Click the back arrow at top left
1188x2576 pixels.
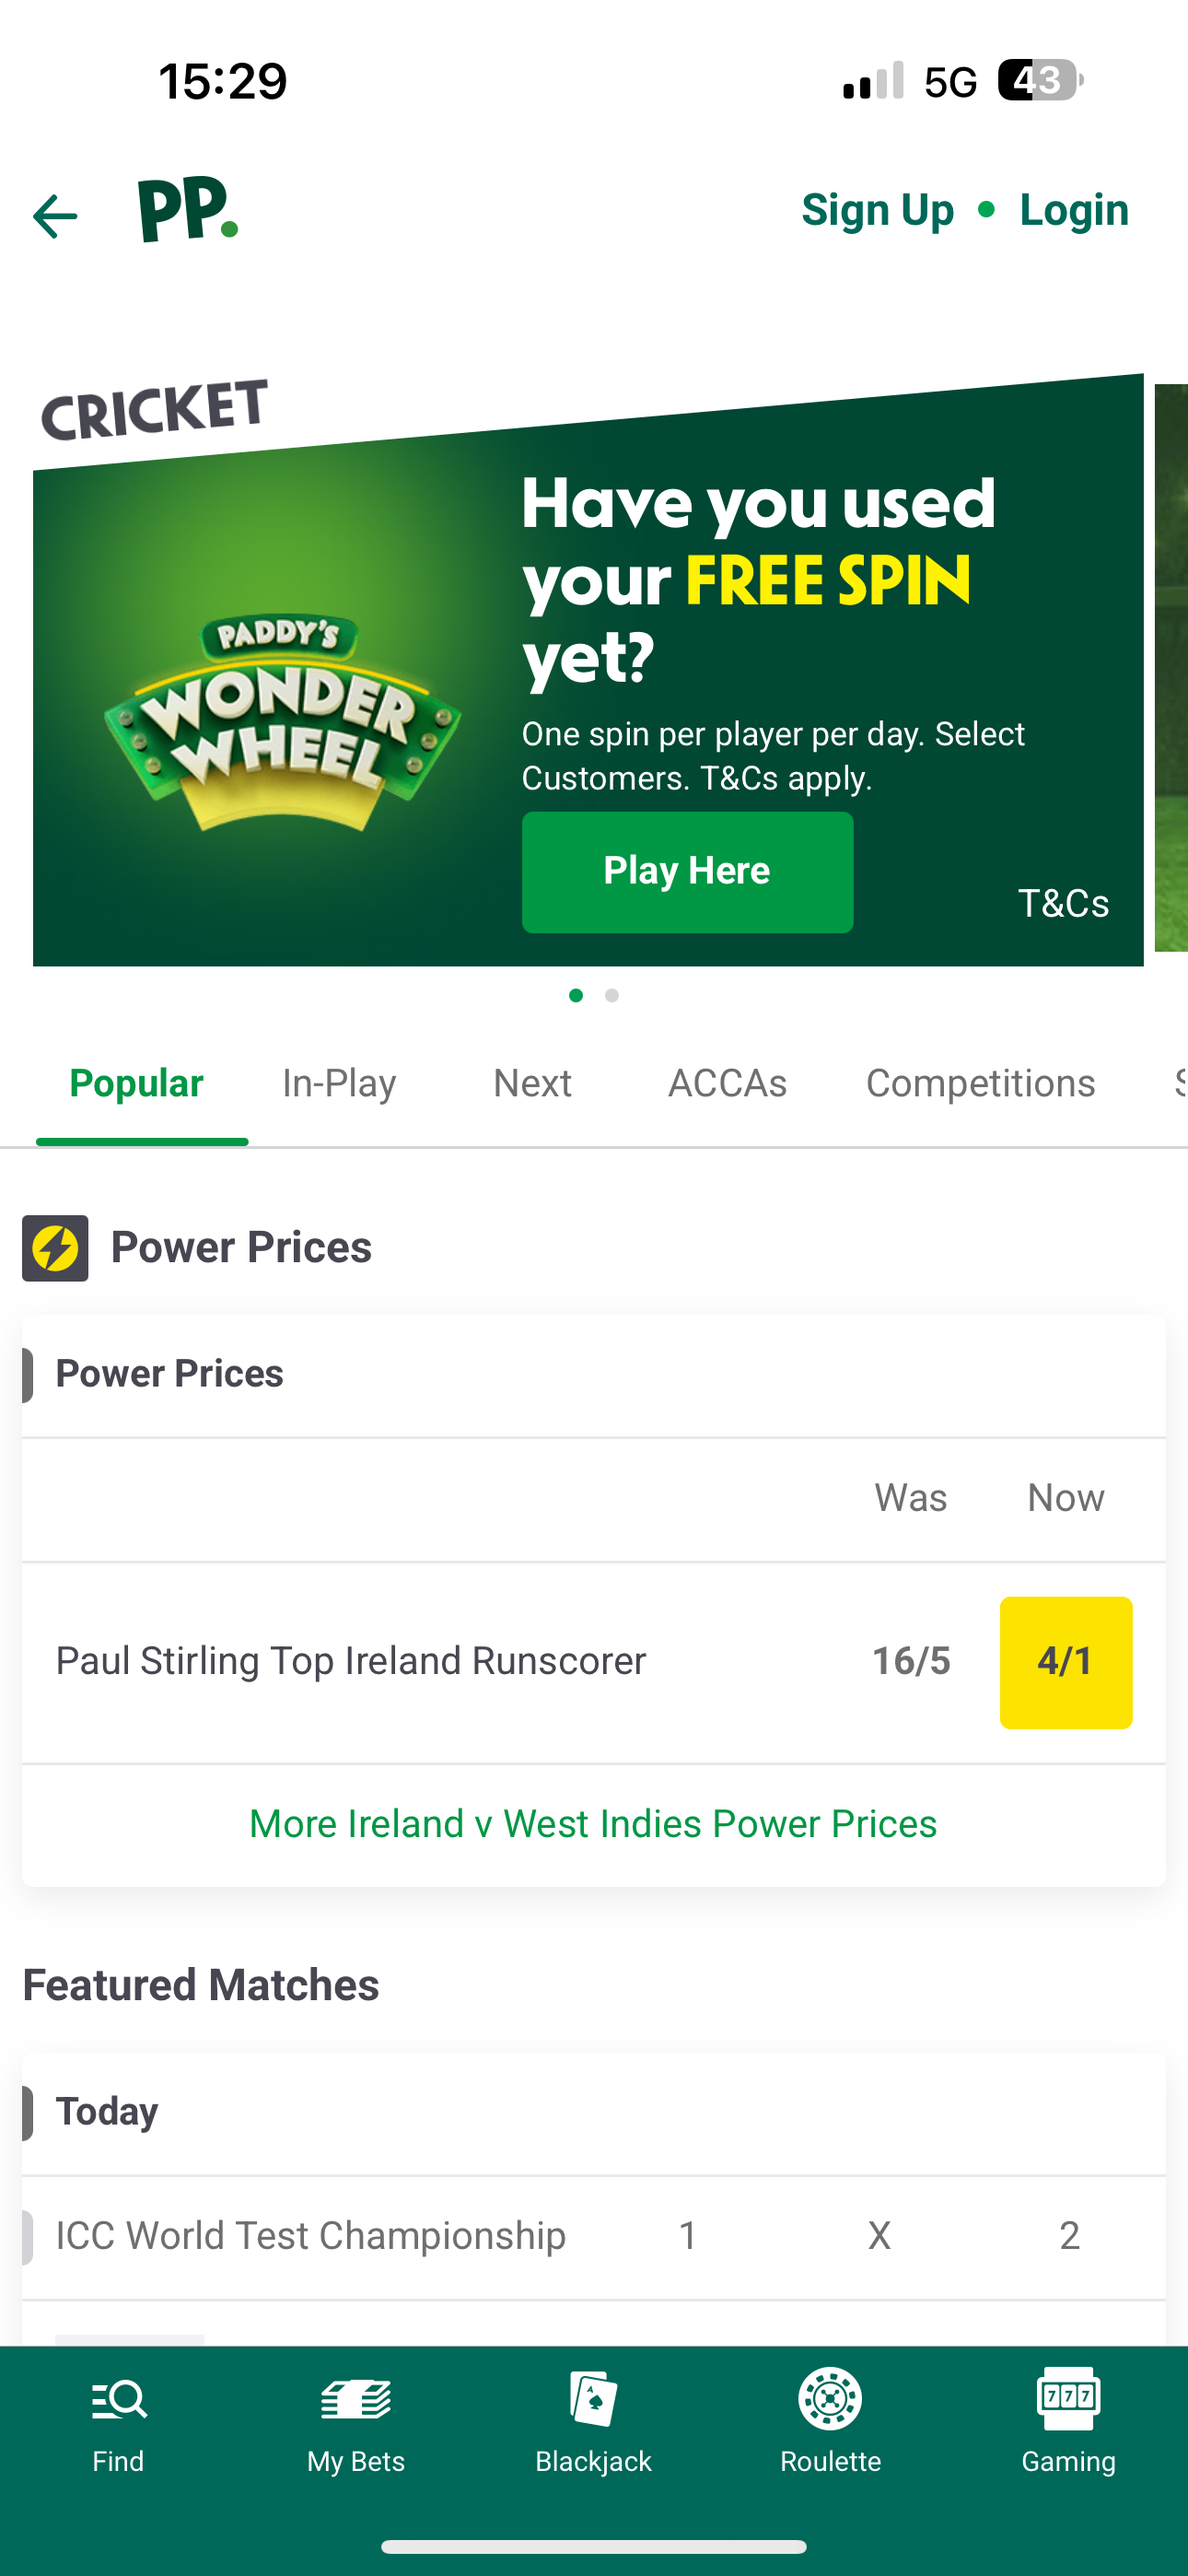point(55,214)
